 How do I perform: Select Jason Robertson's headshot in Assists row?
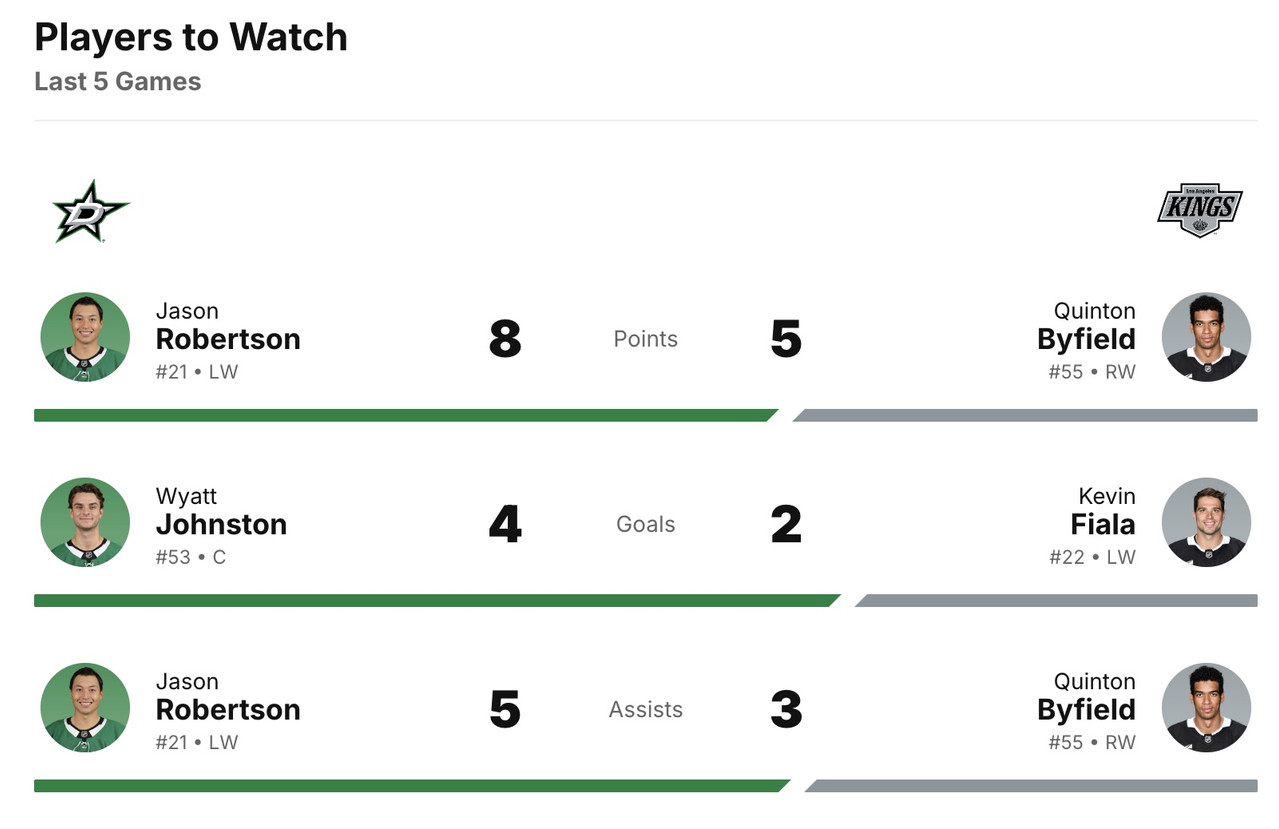tap(85, 707)
